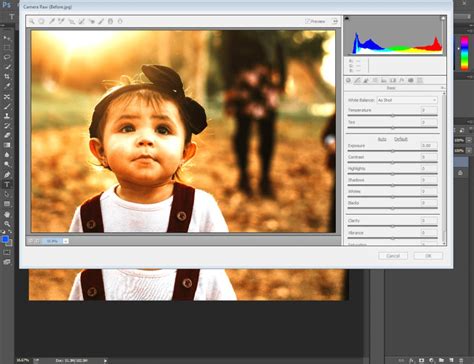Switch to the Effects tab
This screenshot has width=474, height=364.
(x=402, y=80)
